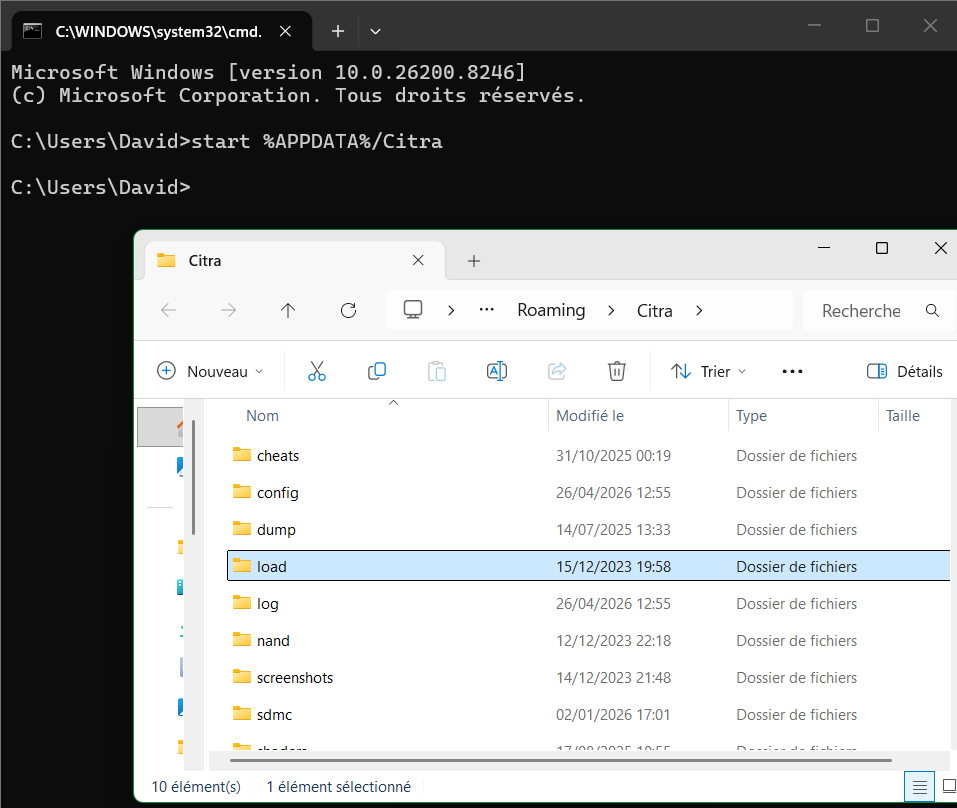Click the PC monitor icon in address bar
Screen dimensions: 957x808
[x=413, y=309]
